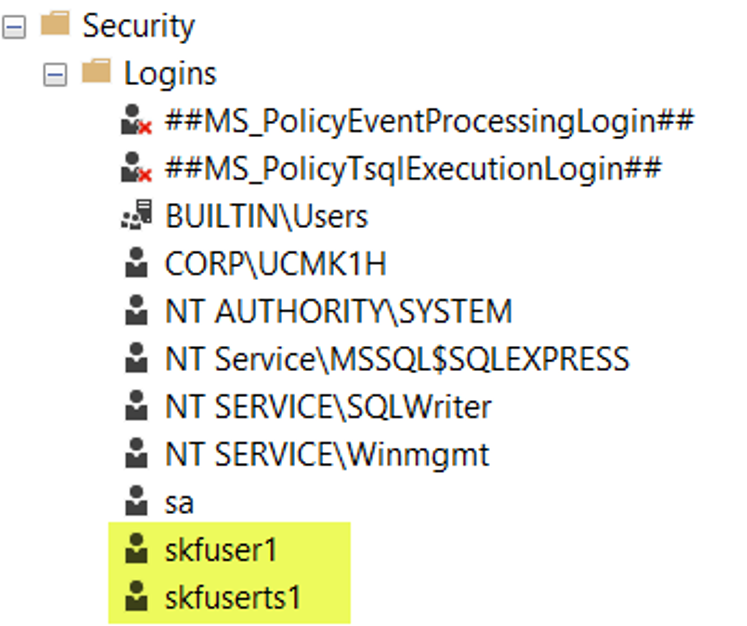This screenshot has width=747, height=626.
Task: Click the skfuserts1 login icon
Action: [136, 597]
